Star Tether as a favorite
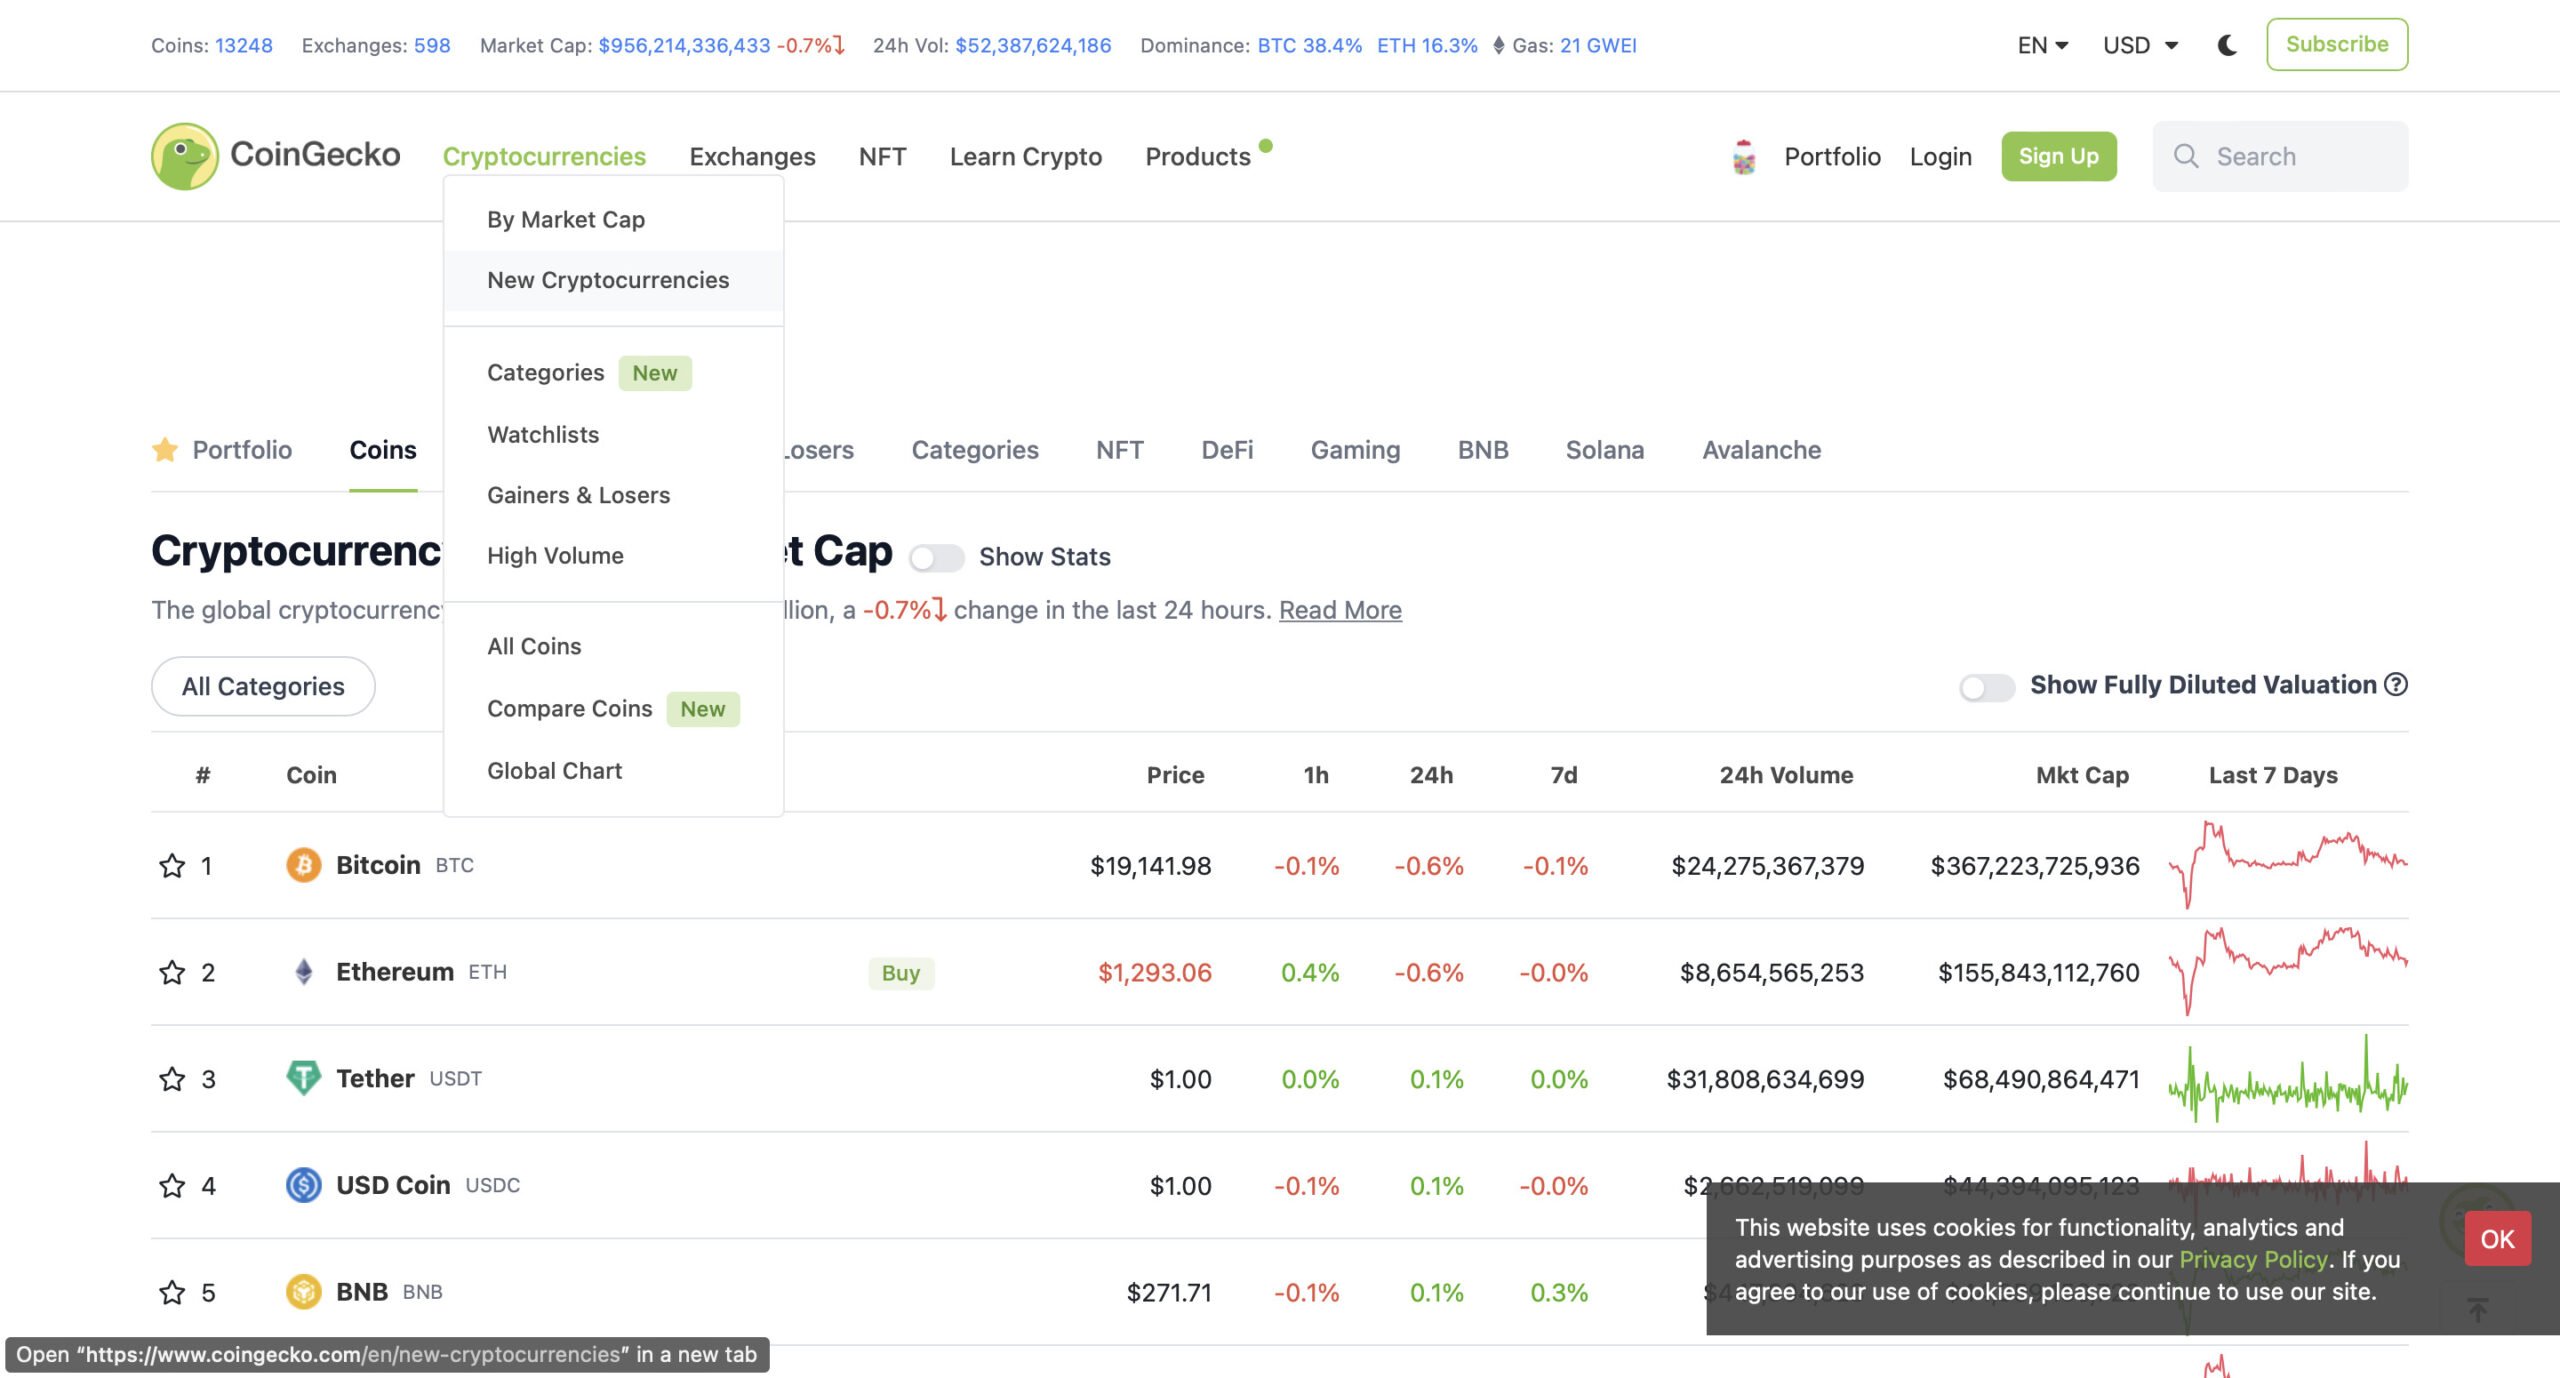 (x=172, y=1079)
